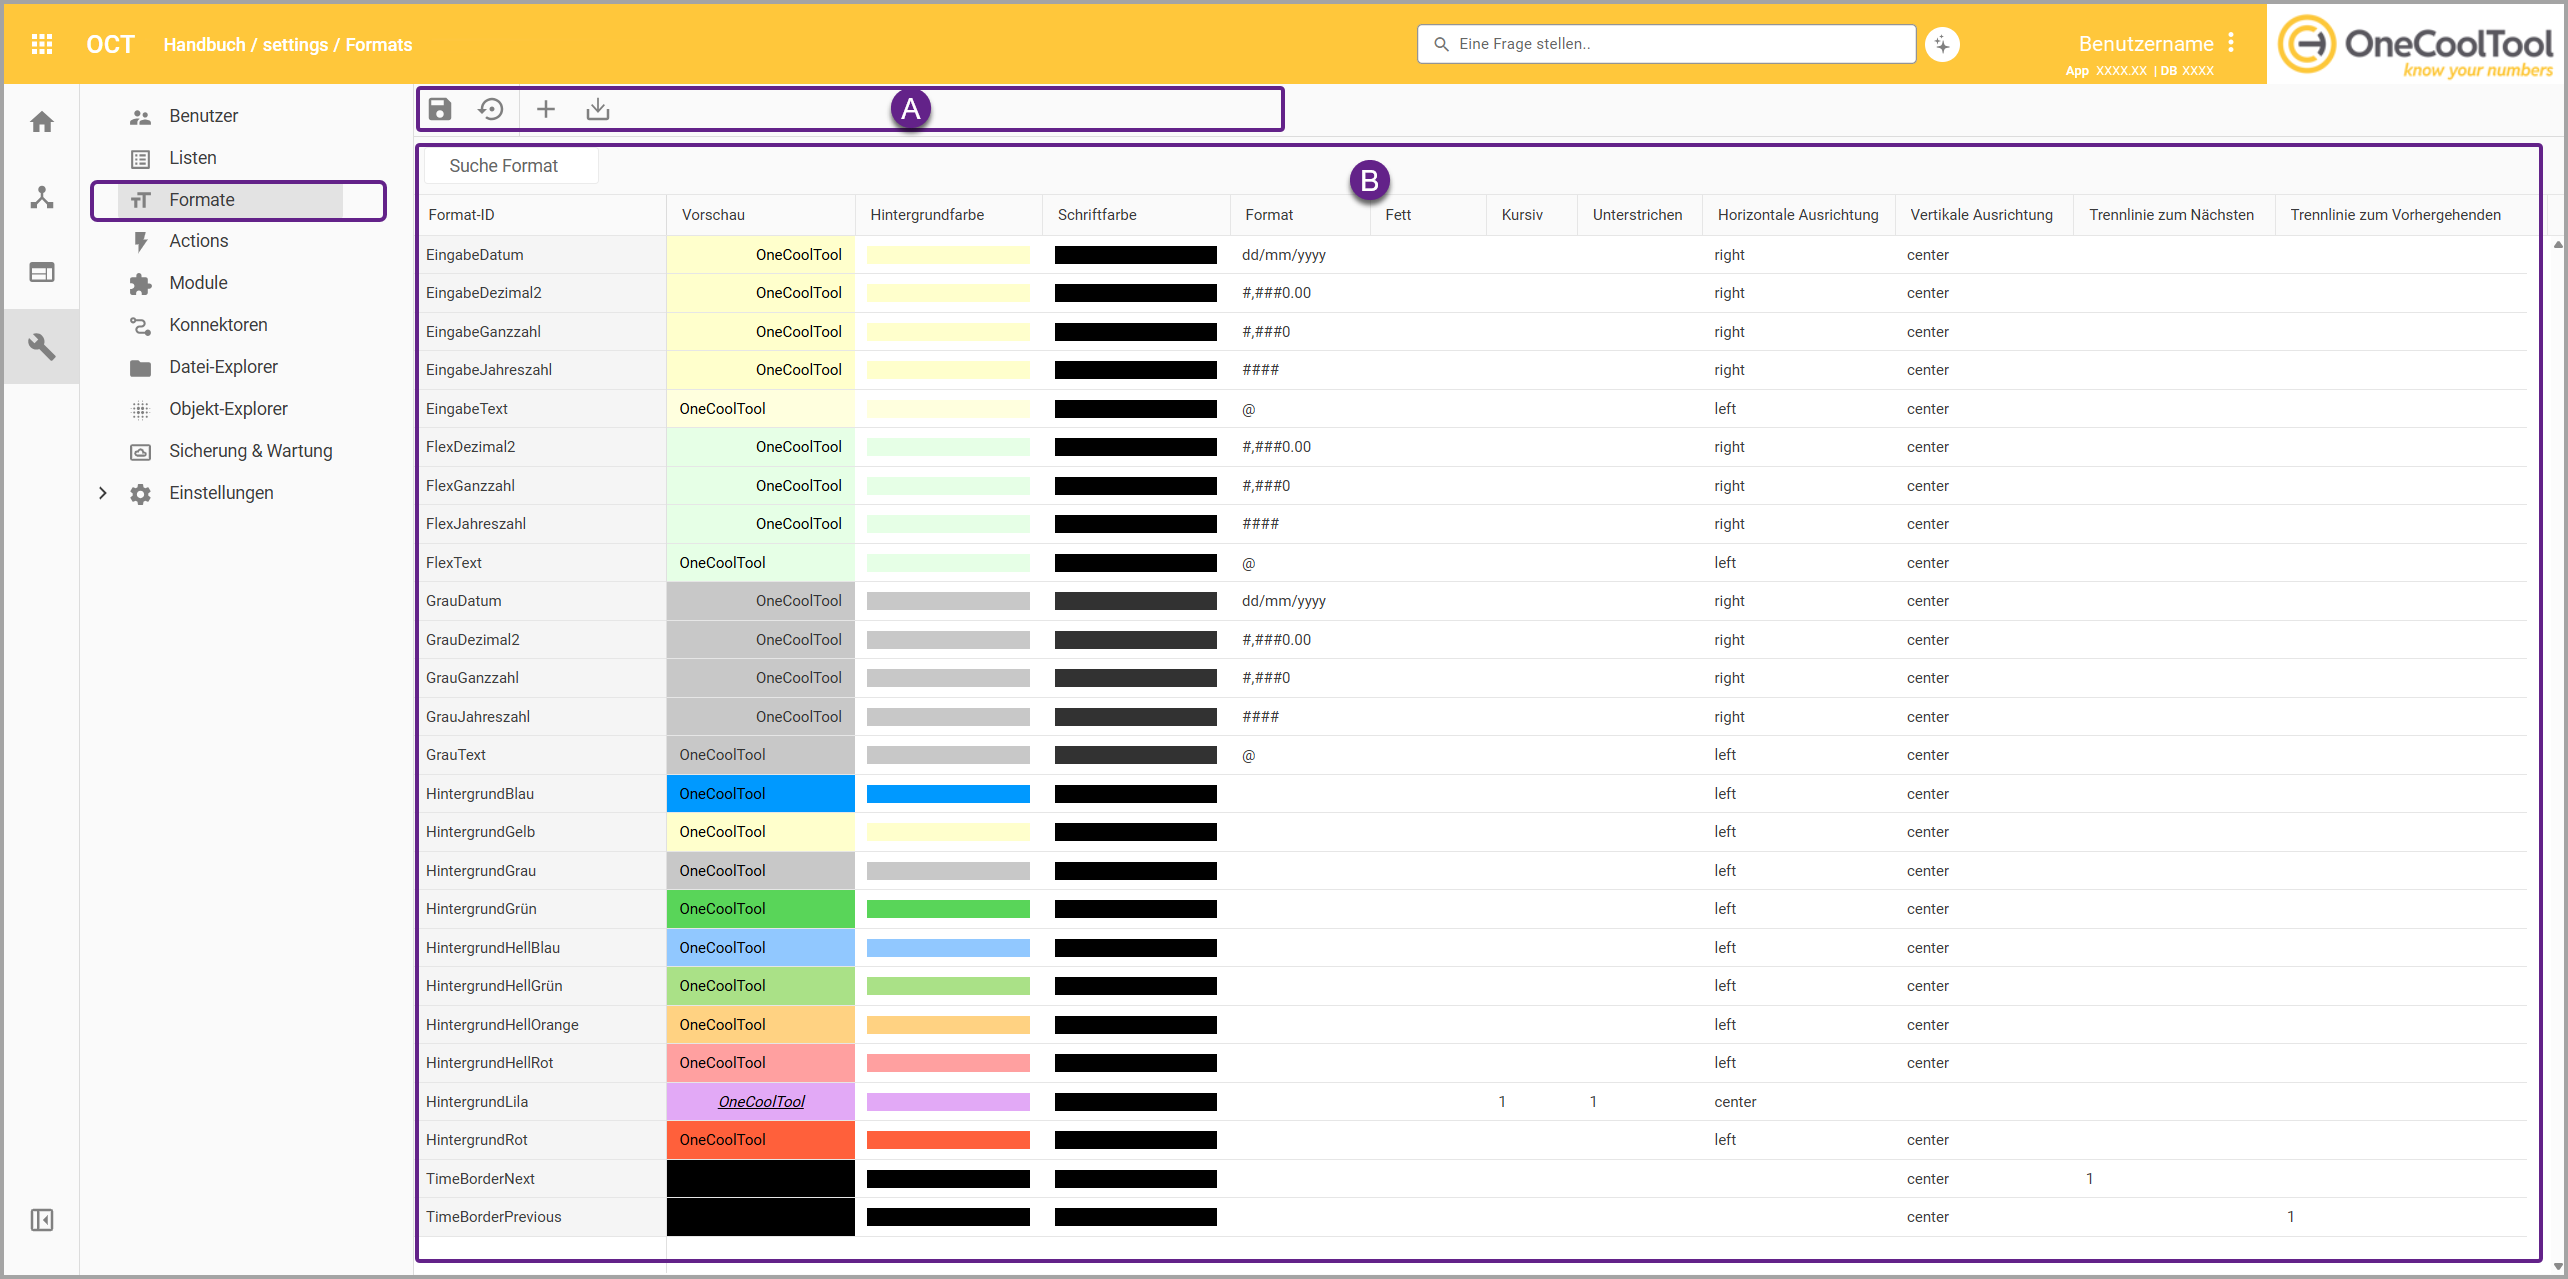Click the download icon in the toolbar

[x=598, y=109]
